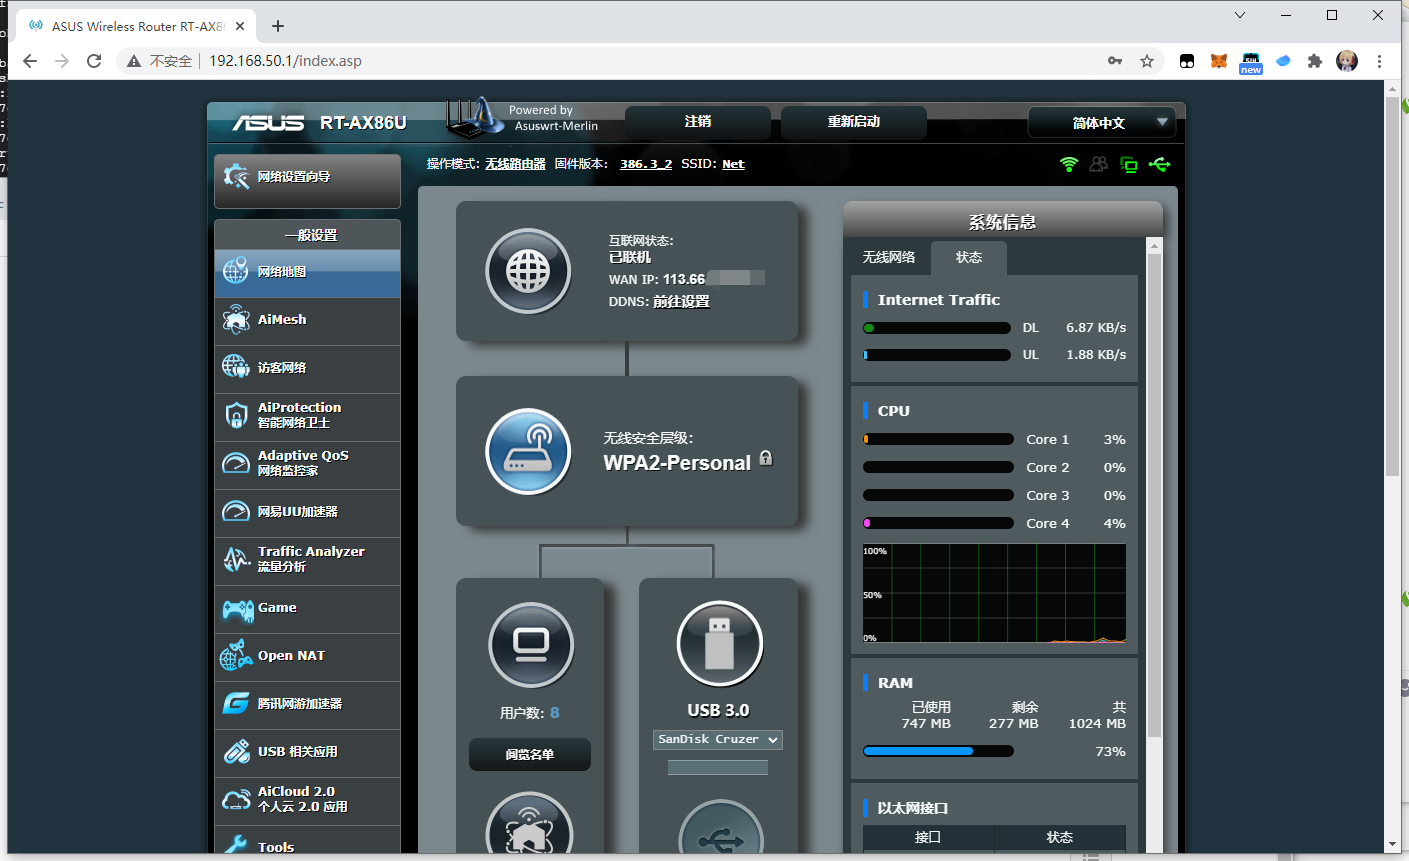Click the USB disk usage bar

point(718,768)
